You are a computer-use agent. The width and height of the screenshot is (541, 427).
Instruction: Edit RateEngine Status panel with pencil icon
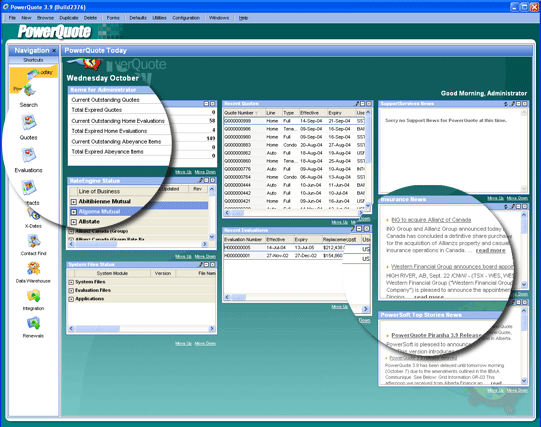[x=200, y=180]
